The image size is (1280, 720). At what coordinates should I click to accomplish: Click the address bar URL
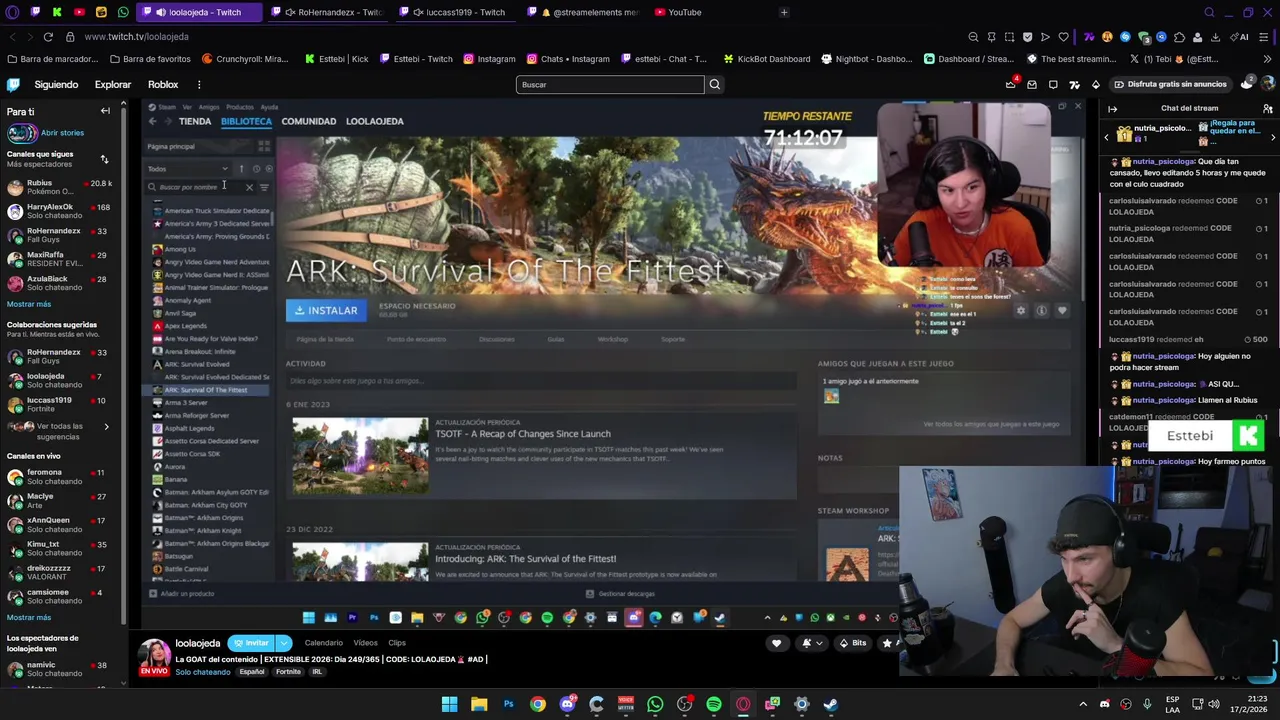point(137,37)
